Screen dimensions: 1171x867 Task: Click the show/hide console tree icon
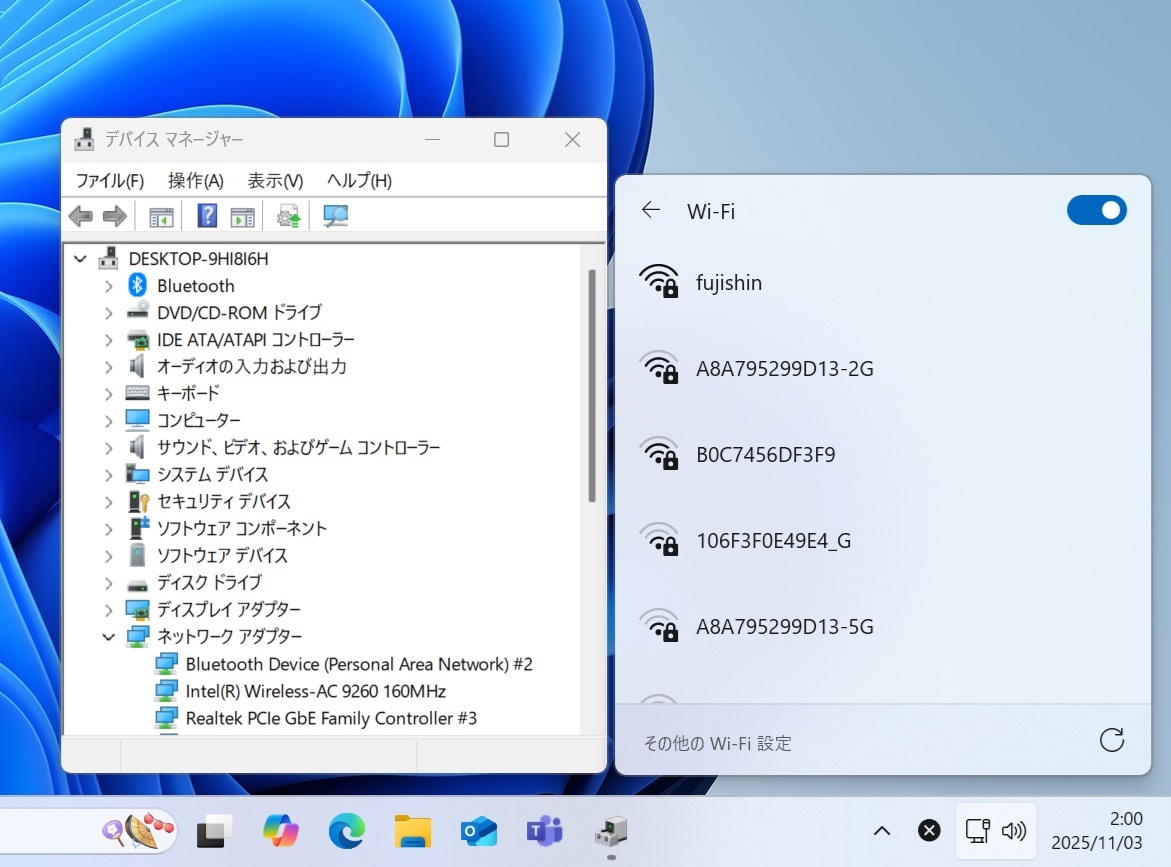(x=161, y=216)
